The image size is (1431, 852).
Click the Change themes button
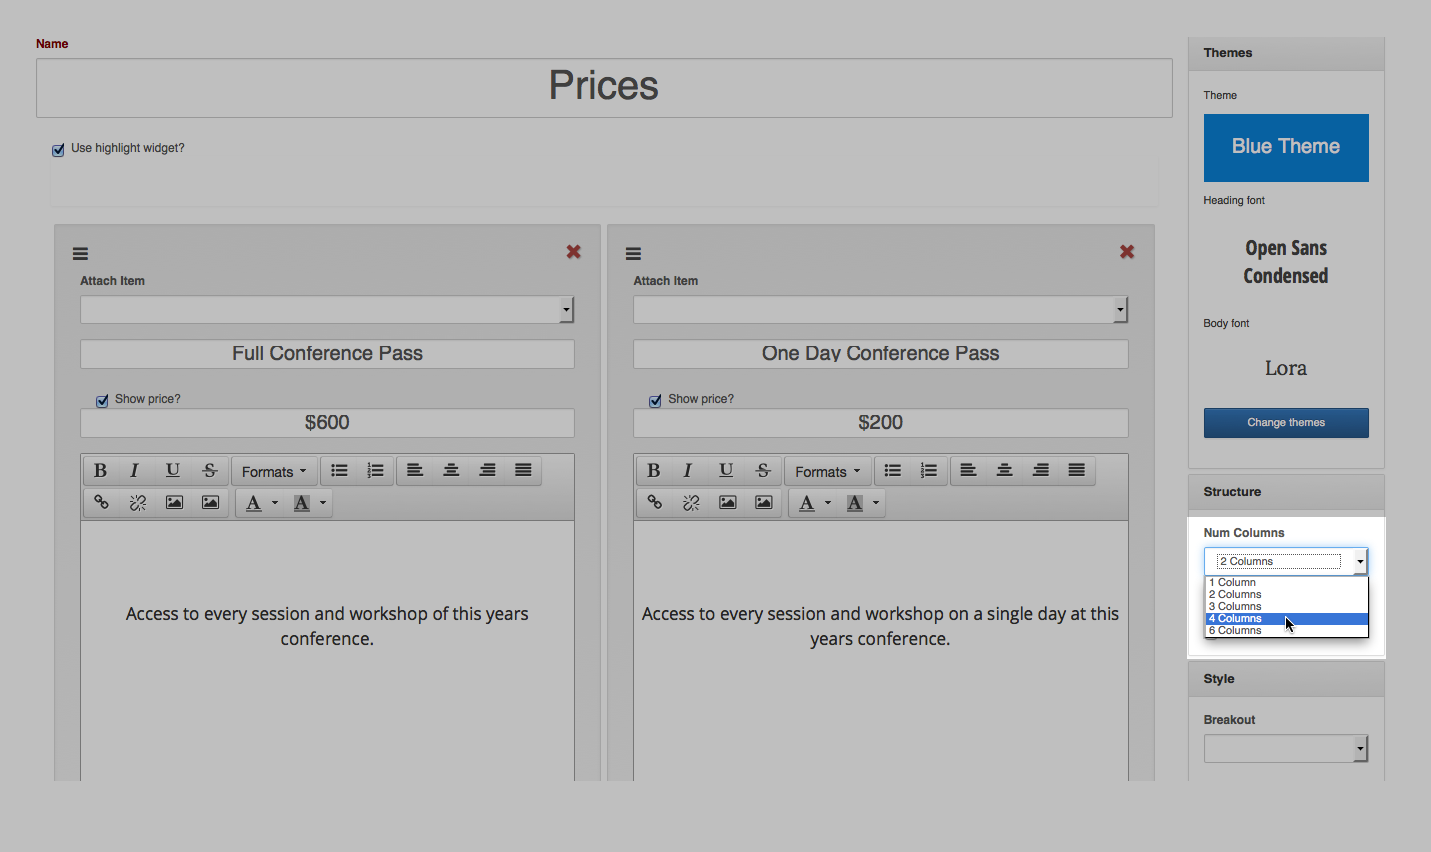click(x=1286, y=423)
